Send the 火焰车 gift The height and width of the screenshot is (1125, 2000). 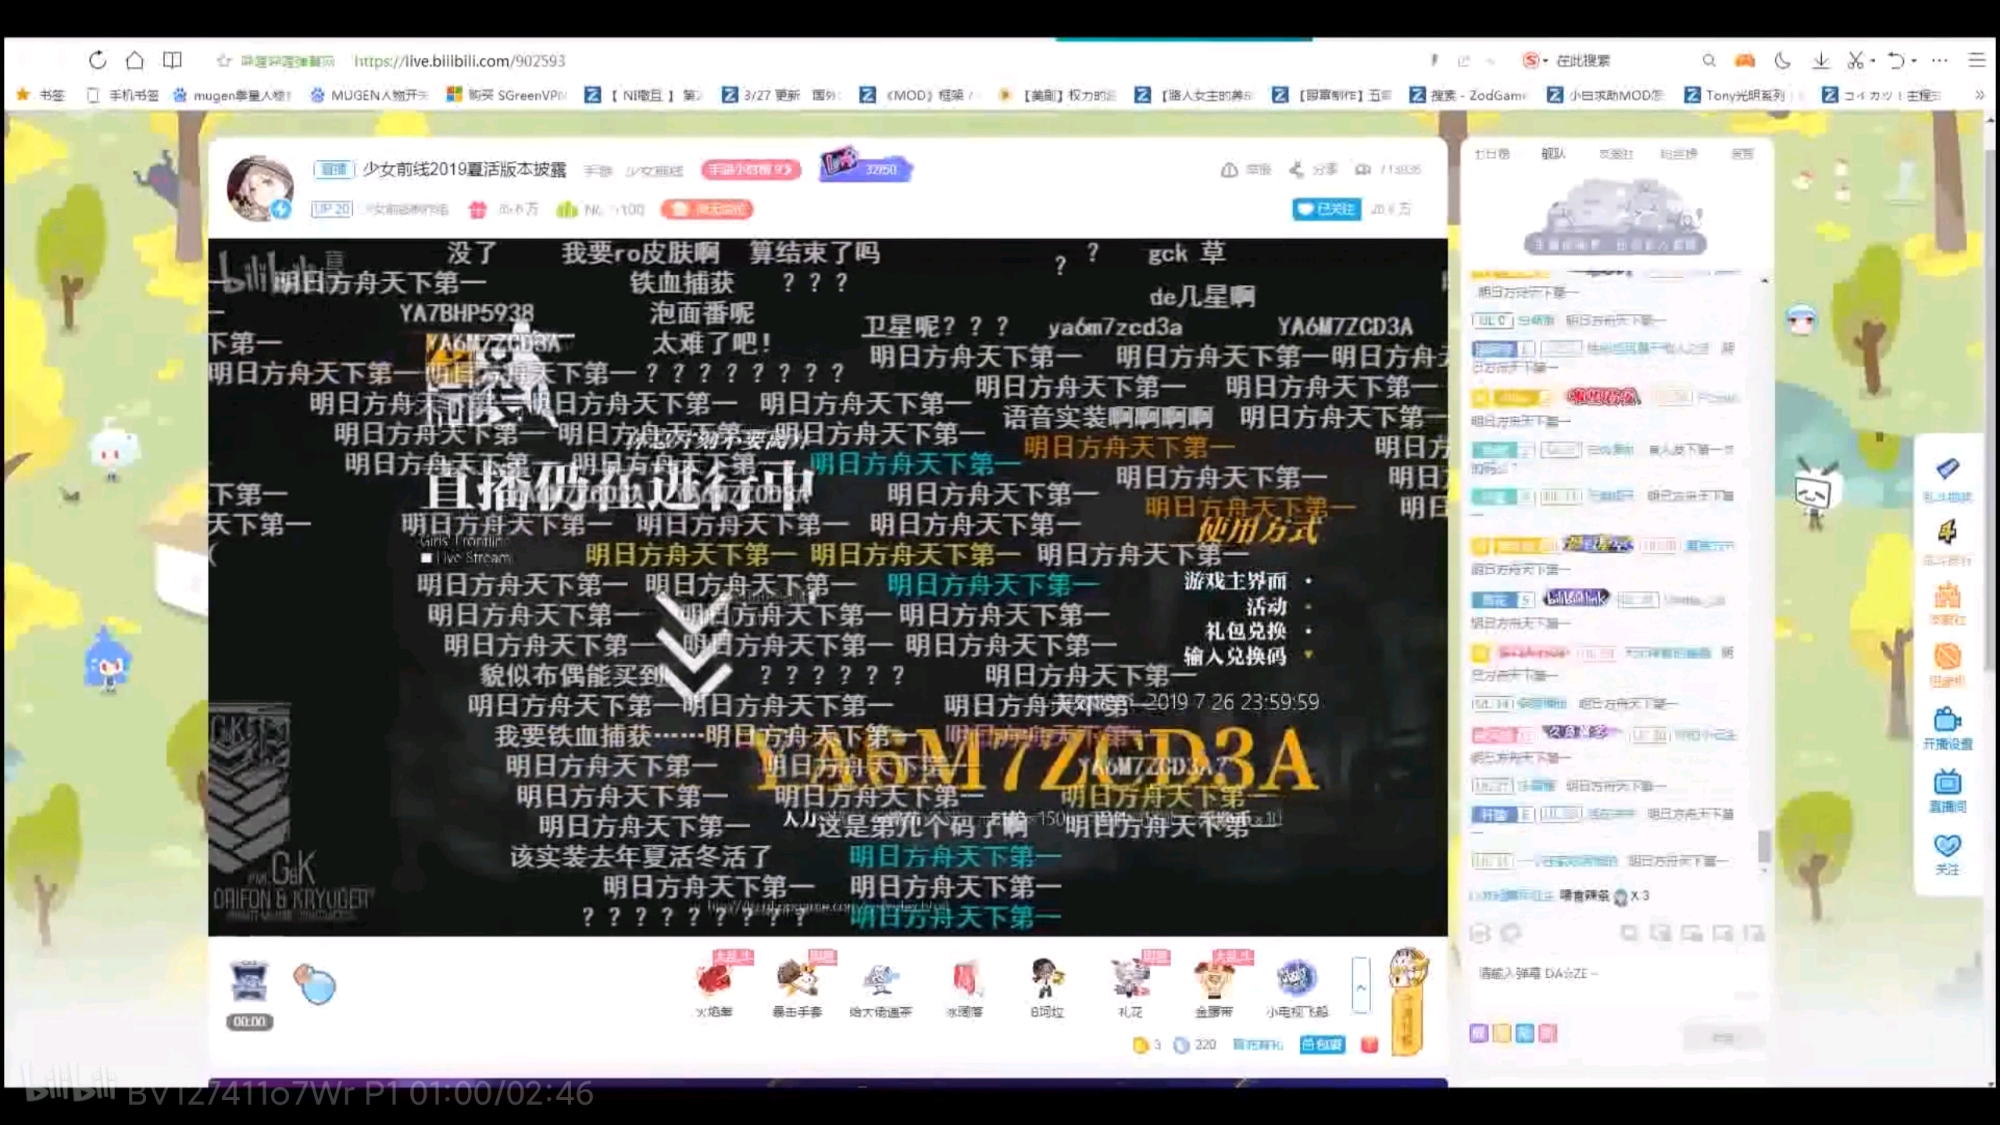714,985
